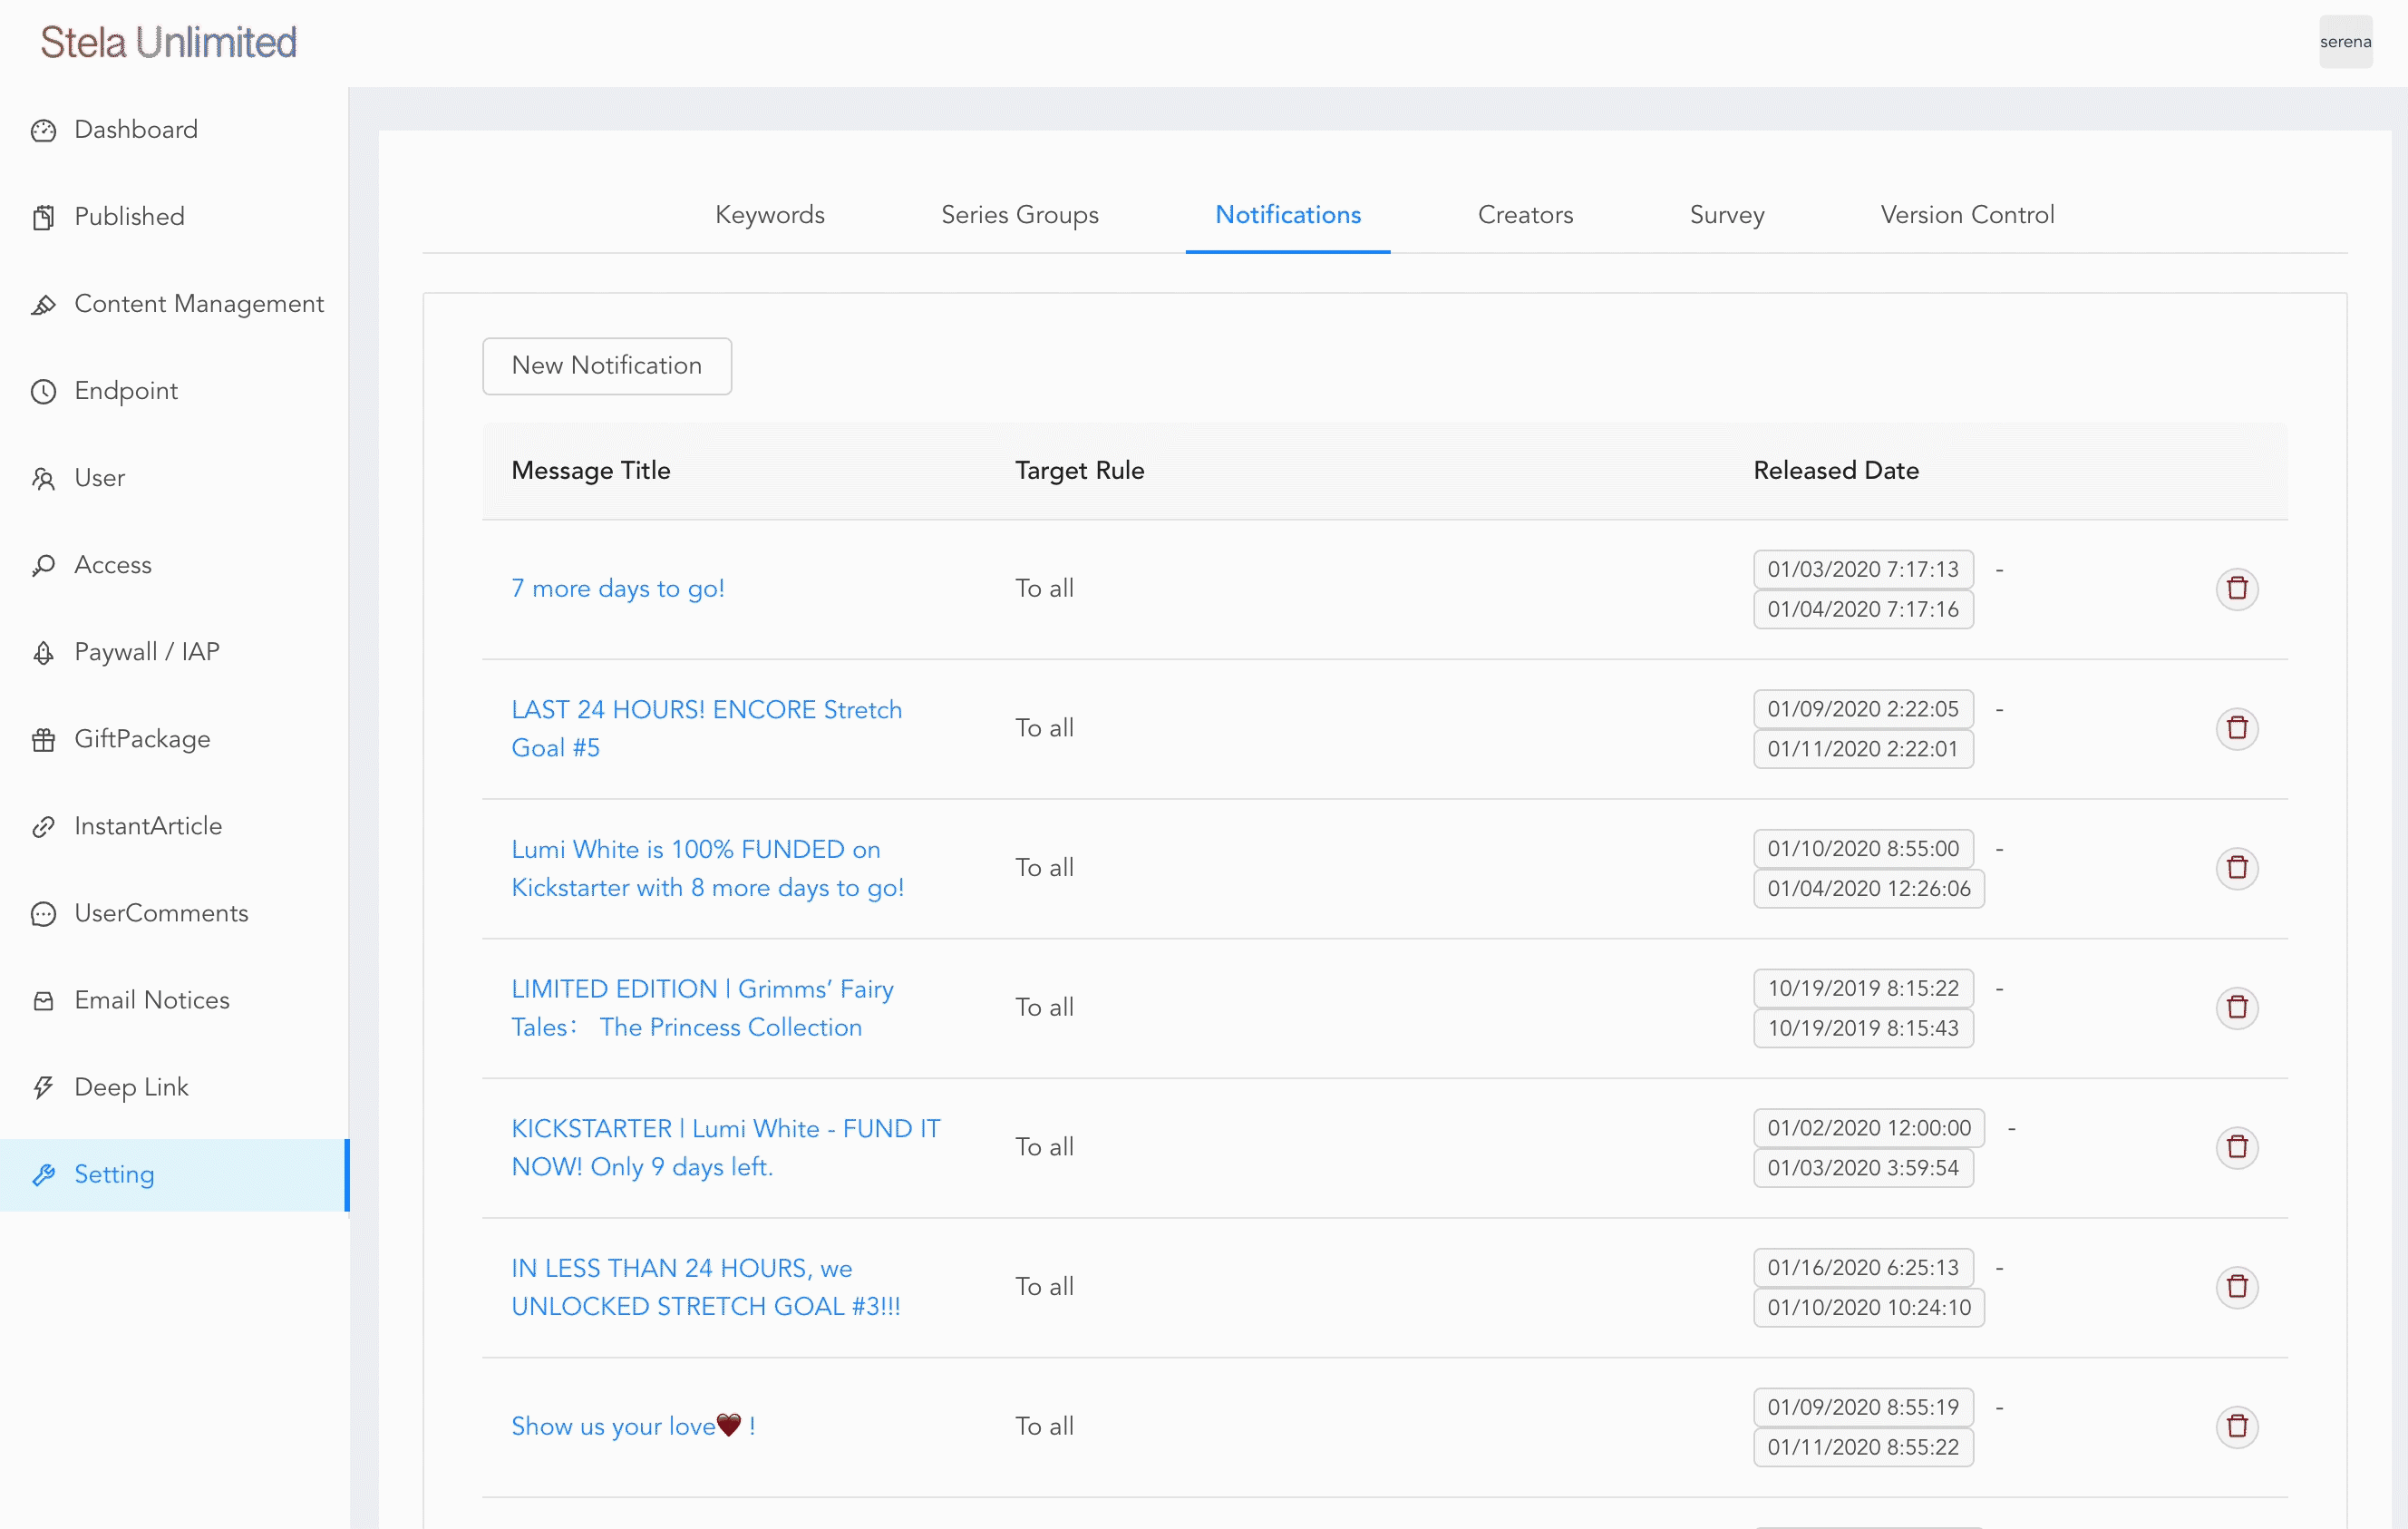This screenshot has height=1529, width=2408.
Task: Click the 01/03/2020 7:17:13 date field
Action: point(1862,569)
